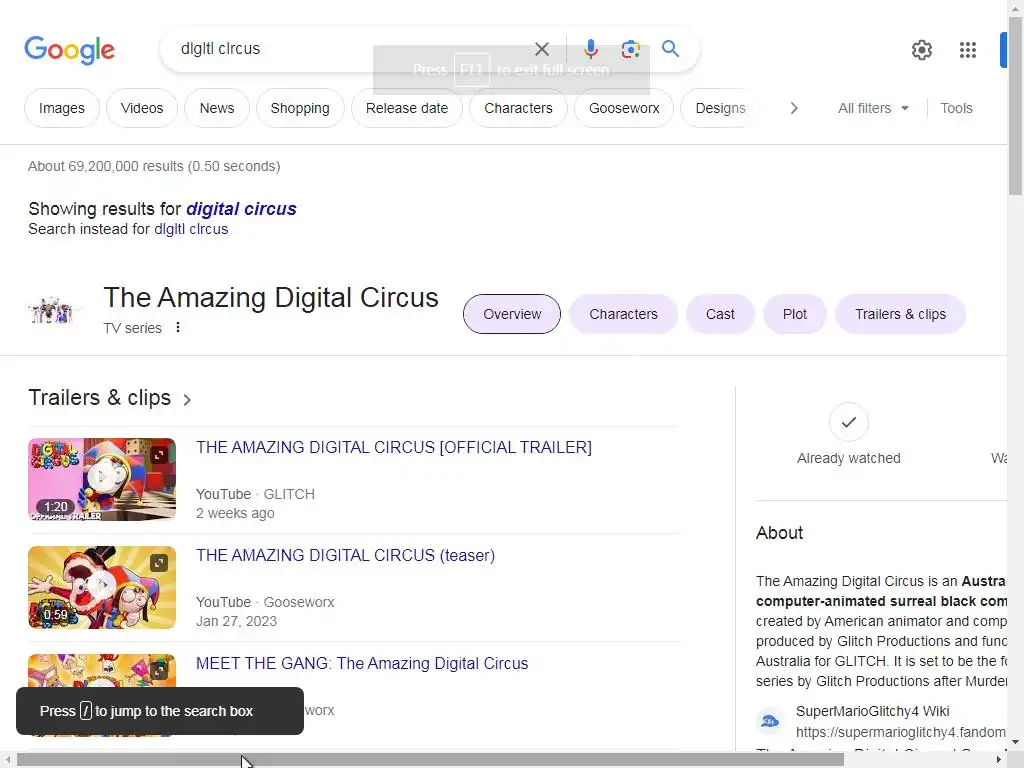
Task: Open the Tools options
Action: (x=956, y=108)
